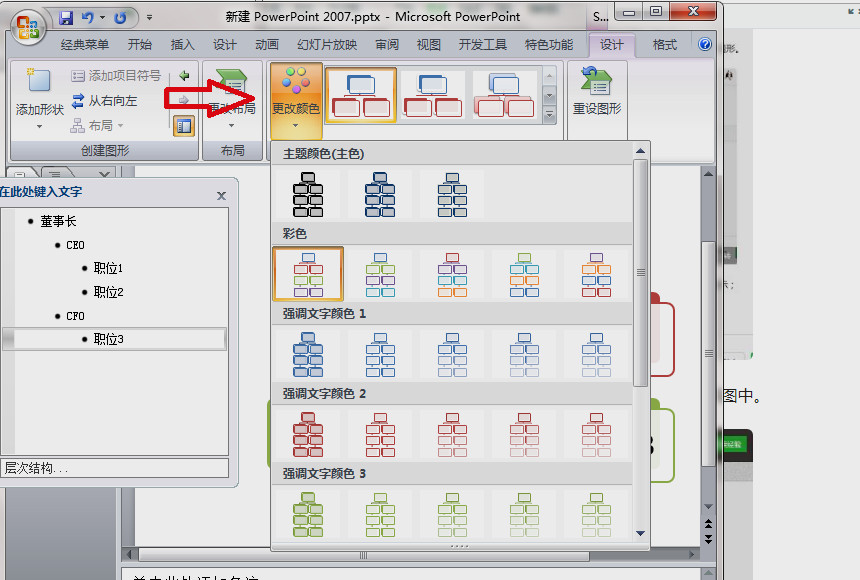Close the 在此处键入文字 text pane

222,196
